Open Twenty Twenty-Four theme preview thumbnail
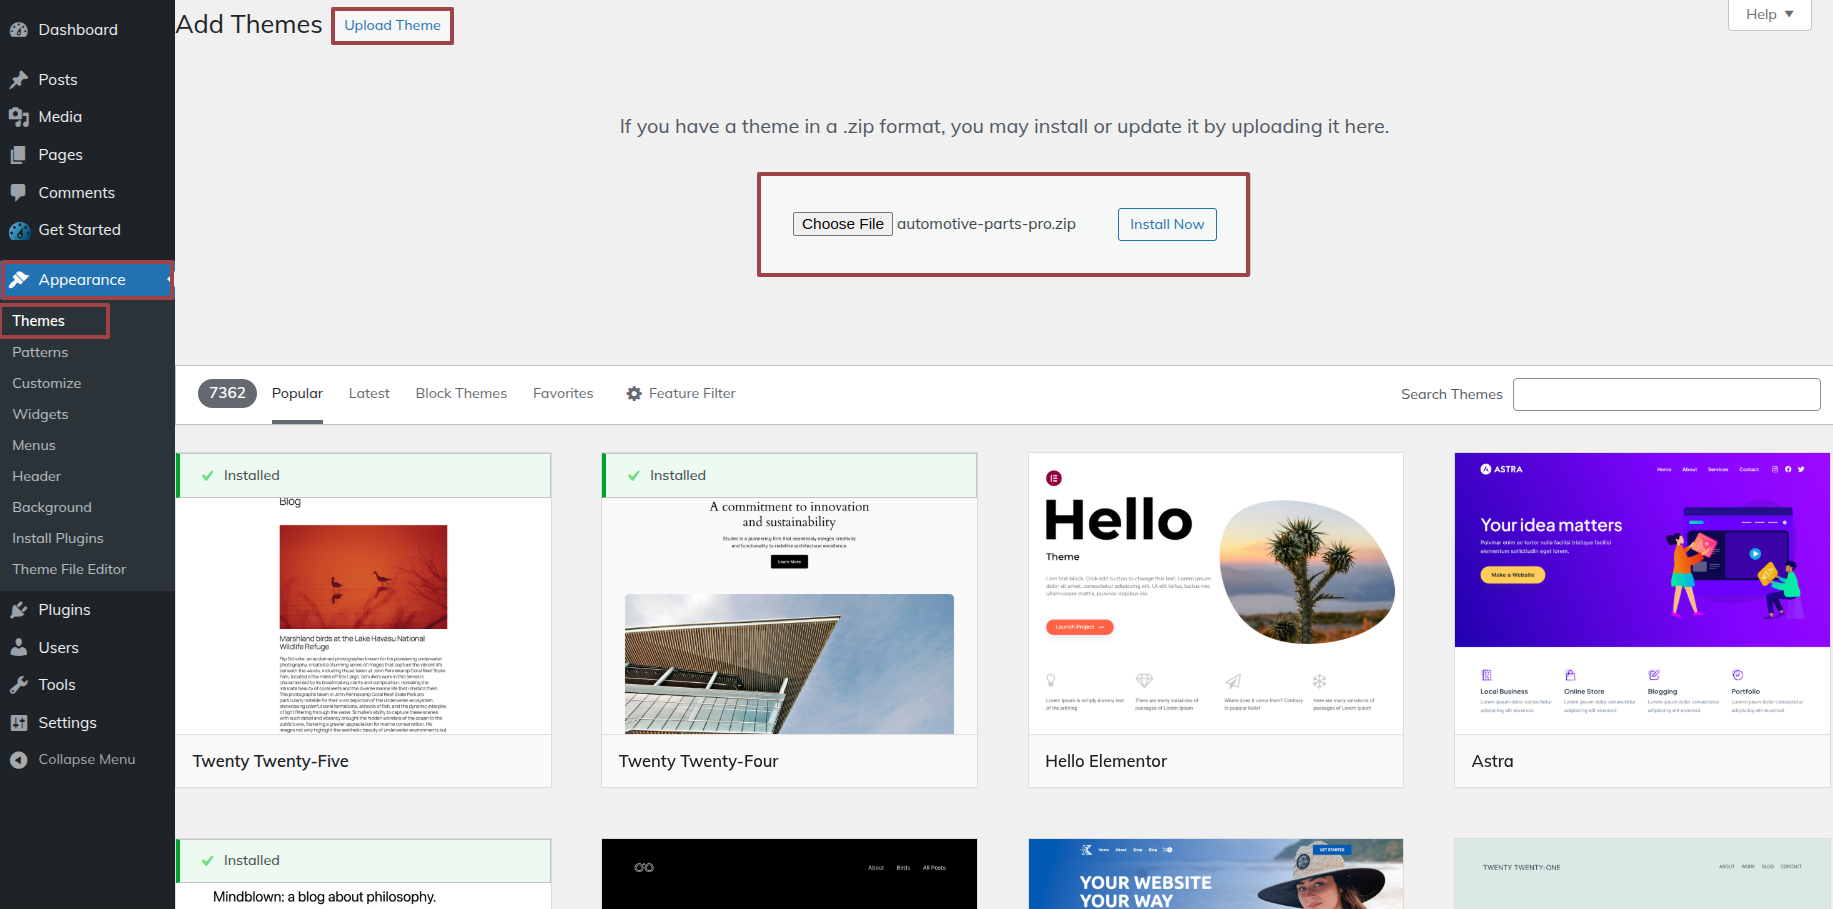This screenshot has width=1833, height=909. [x=789, y=616]
